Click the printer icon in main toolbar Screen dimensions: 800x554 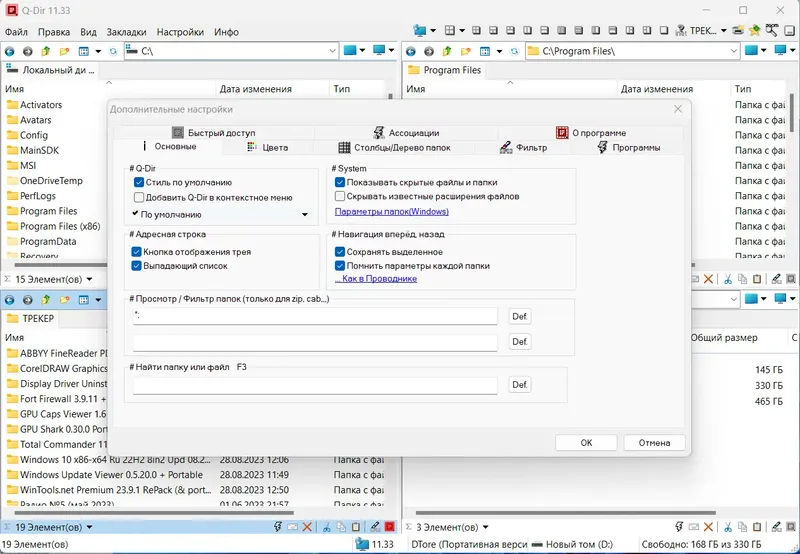pos(737,31)
